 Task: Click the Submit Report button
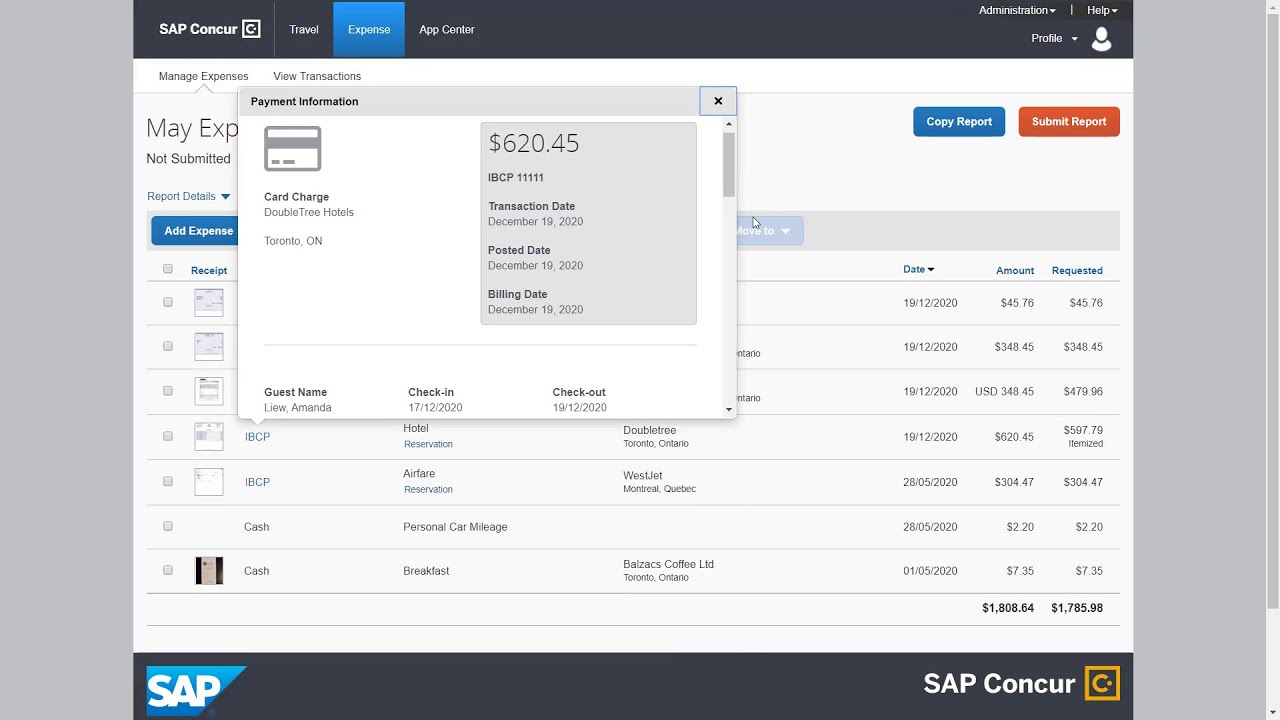1069,122
